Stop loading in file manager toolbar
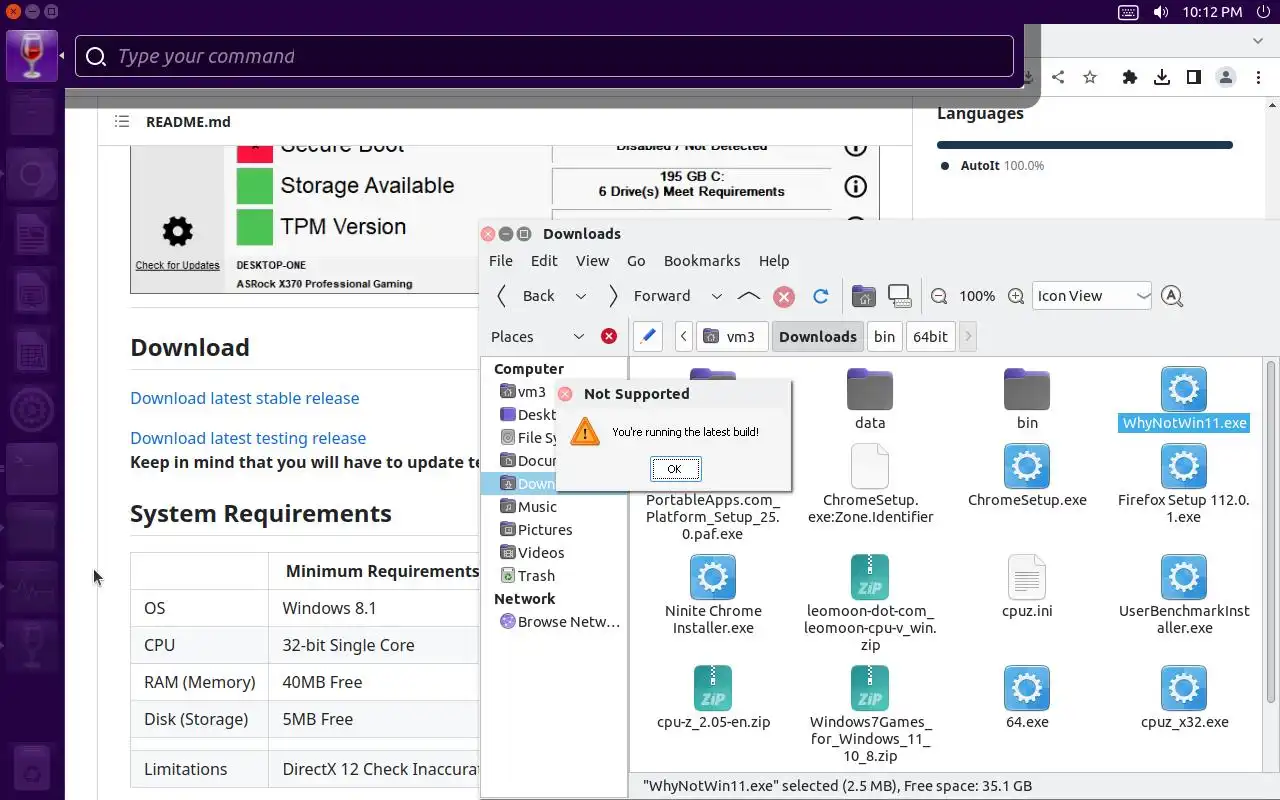Screen dimensions: 1280x800 [x=784, y=296]
